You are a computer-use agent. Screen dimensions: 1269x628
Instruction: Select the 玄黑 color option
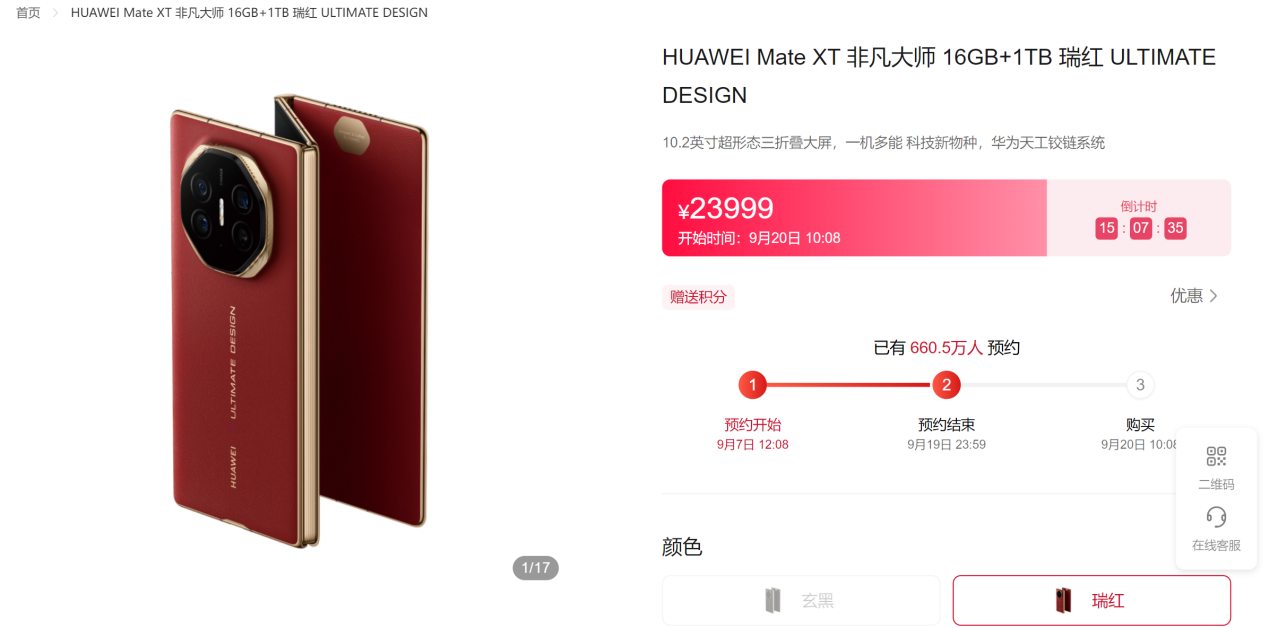pyautogui.click(x=801, y=601)
